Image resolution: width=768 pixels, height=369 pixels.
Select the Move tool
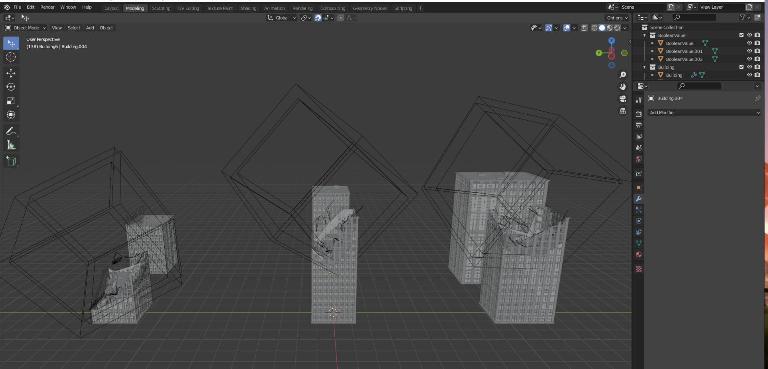(11, 73)
